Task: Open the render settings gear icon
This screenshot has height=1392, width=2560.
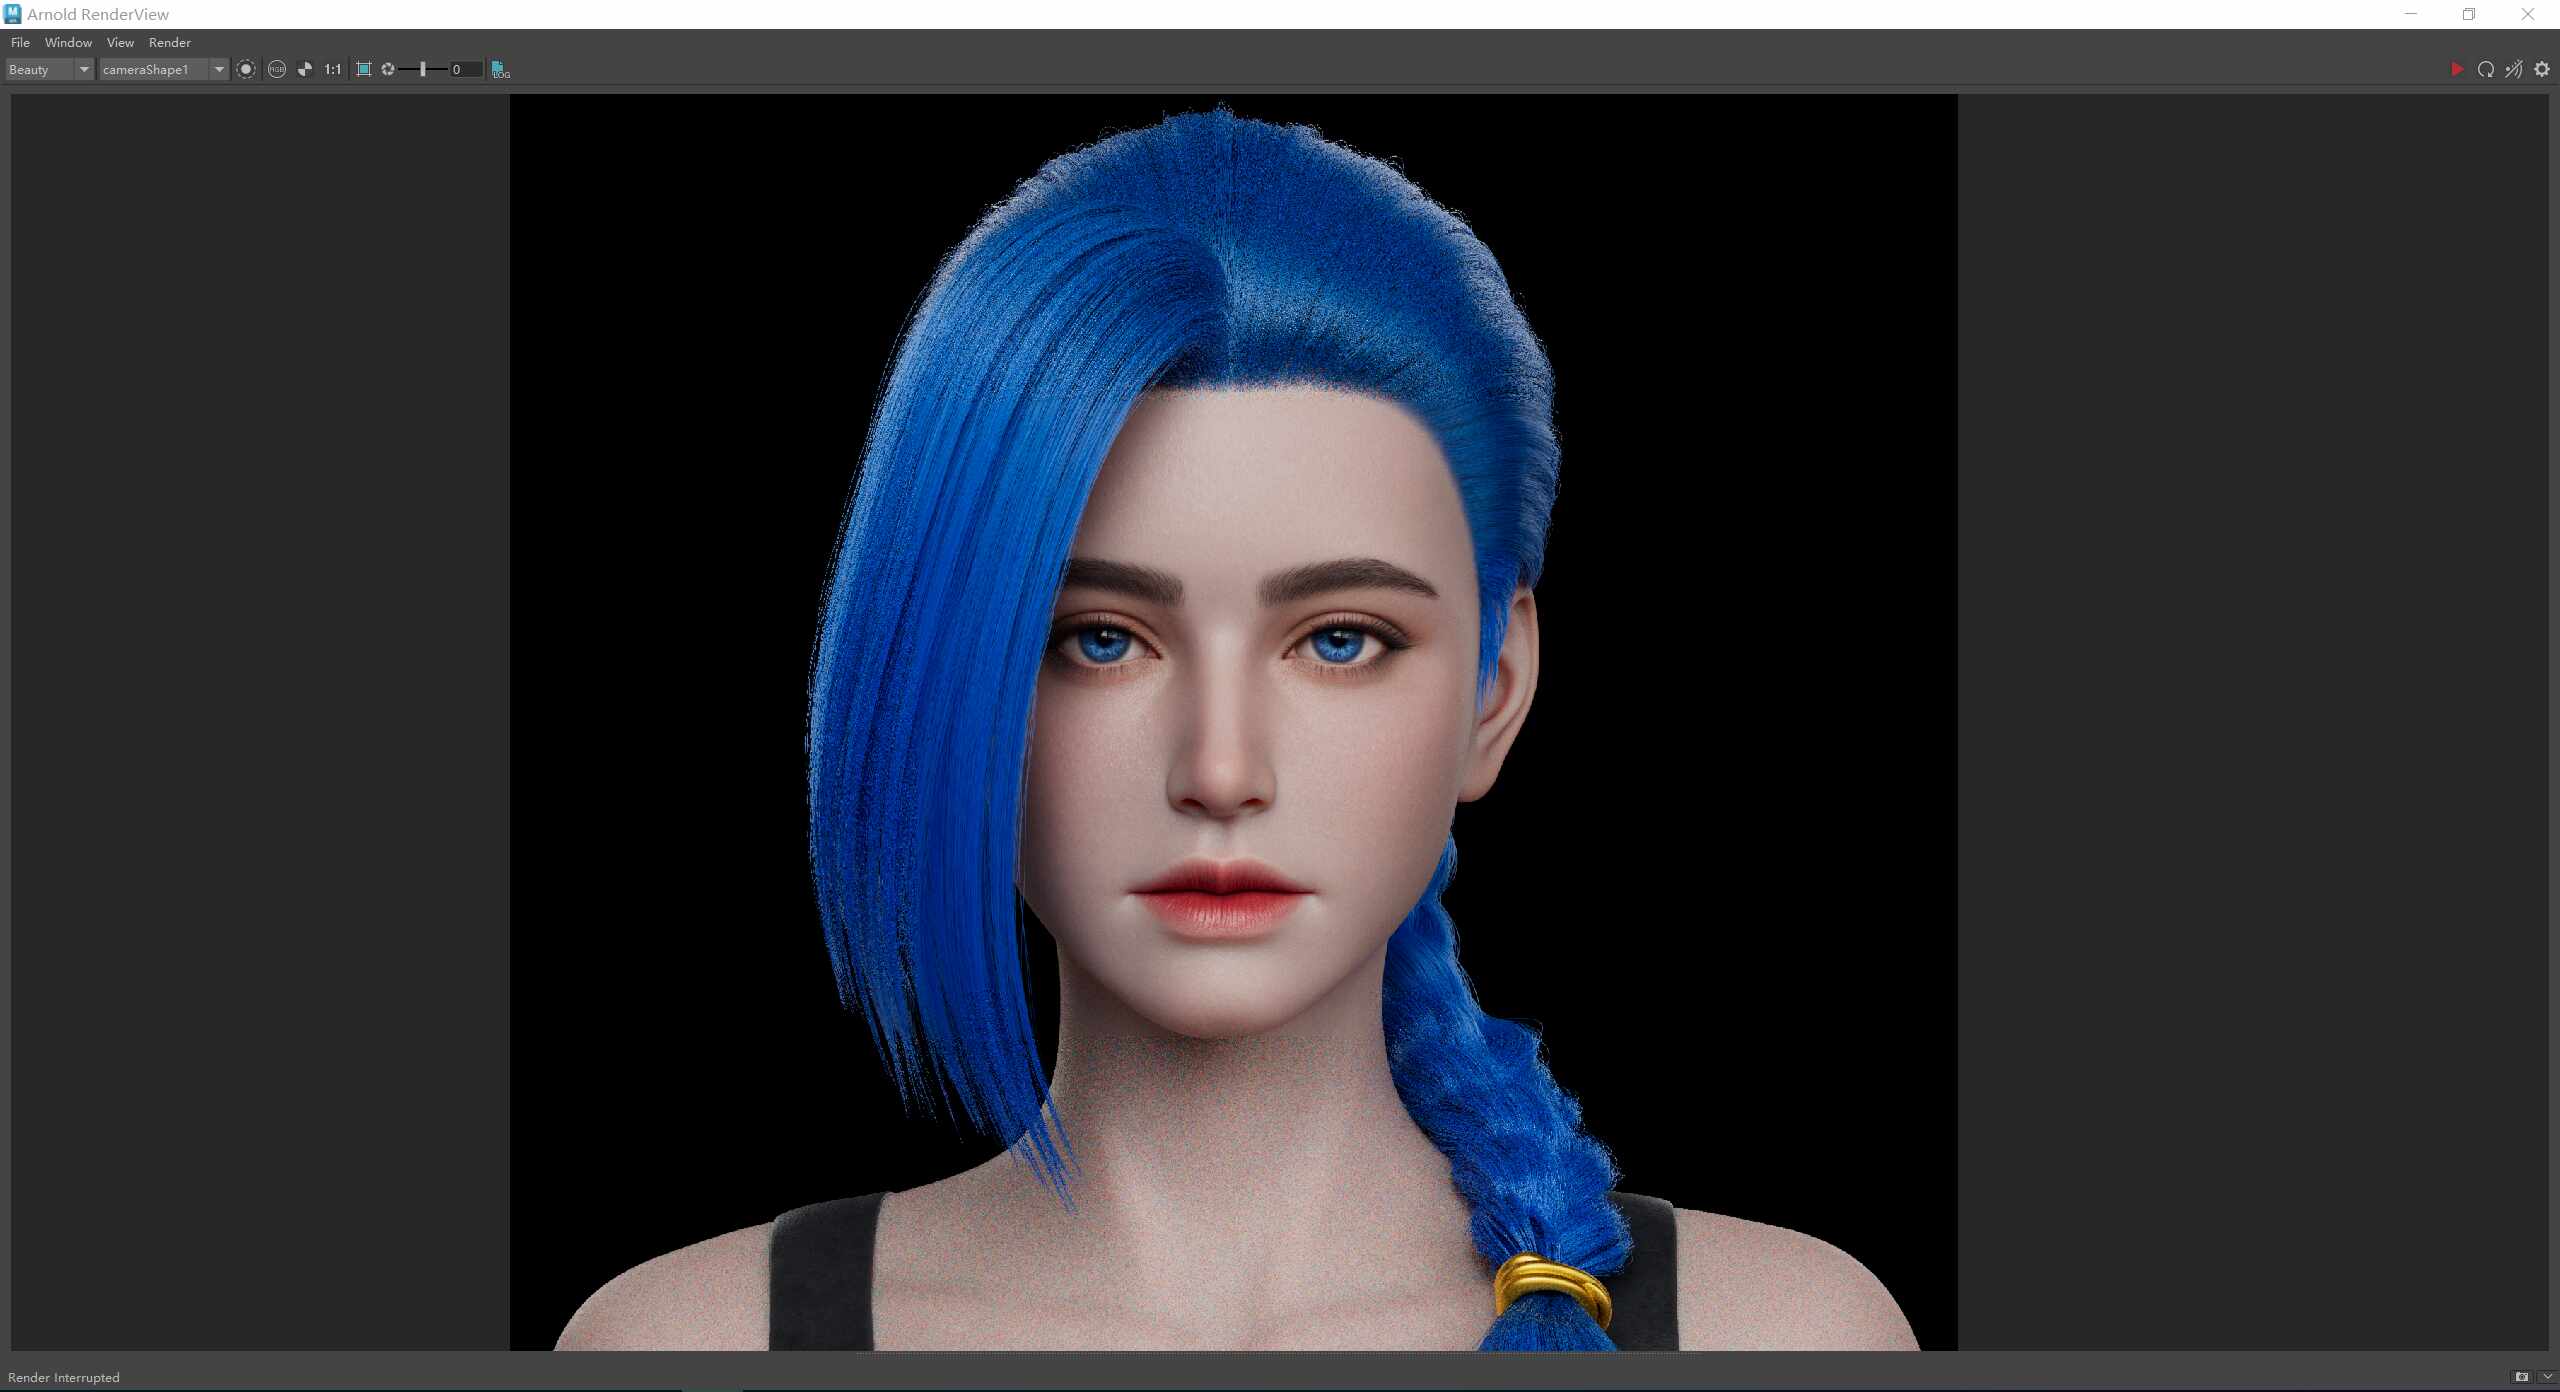Action: 2542,69
